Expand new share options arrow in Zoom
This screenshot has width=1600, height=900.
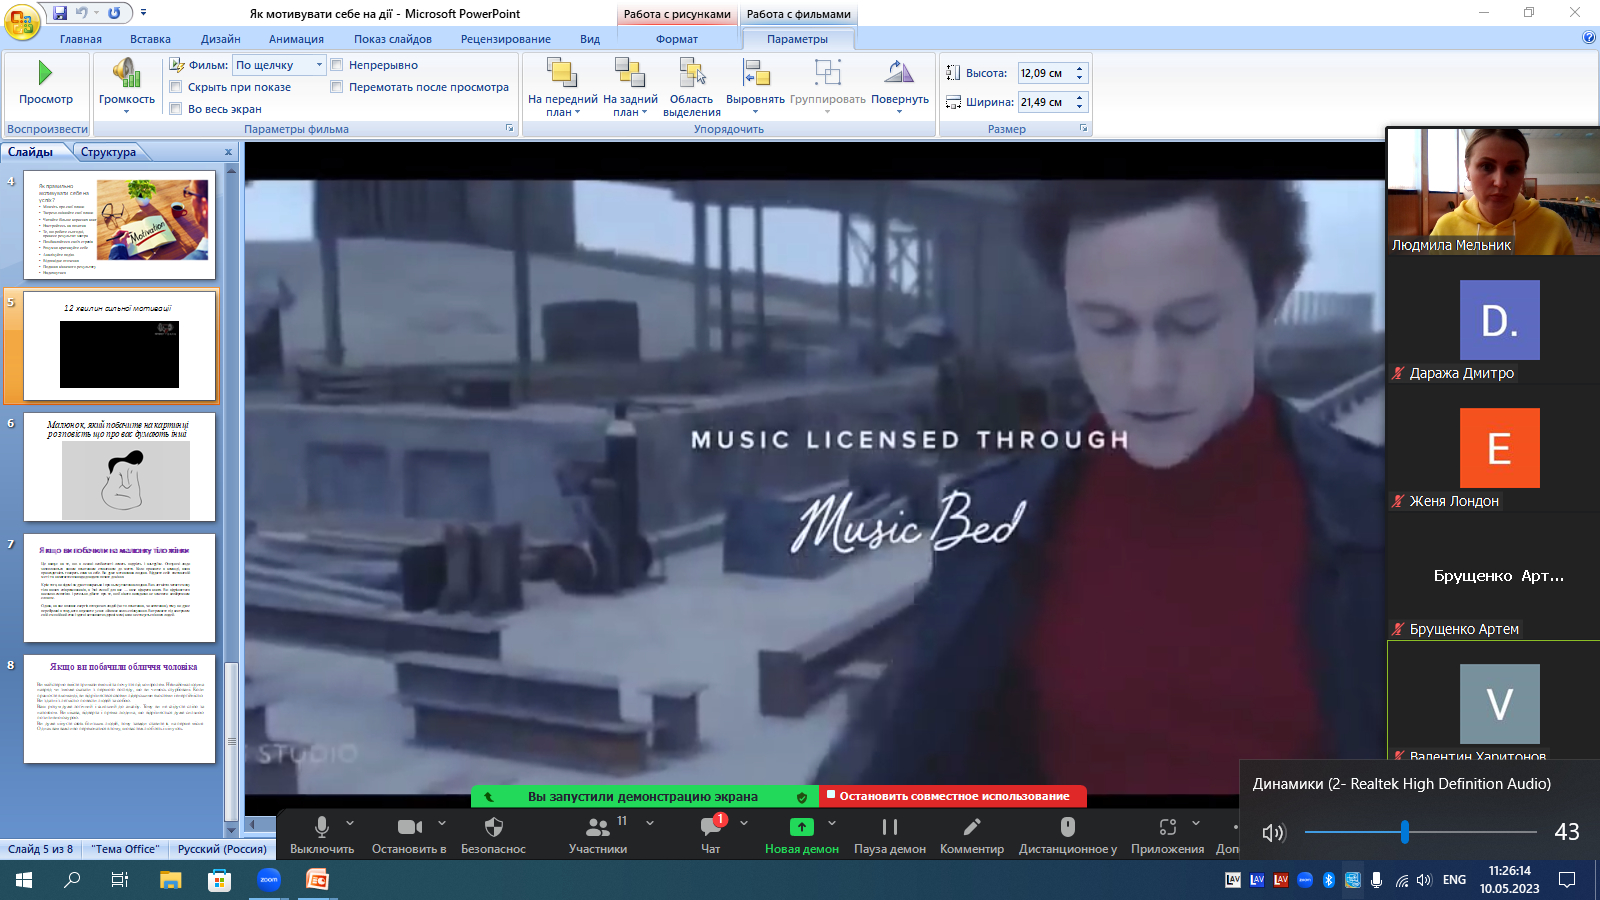832,823
